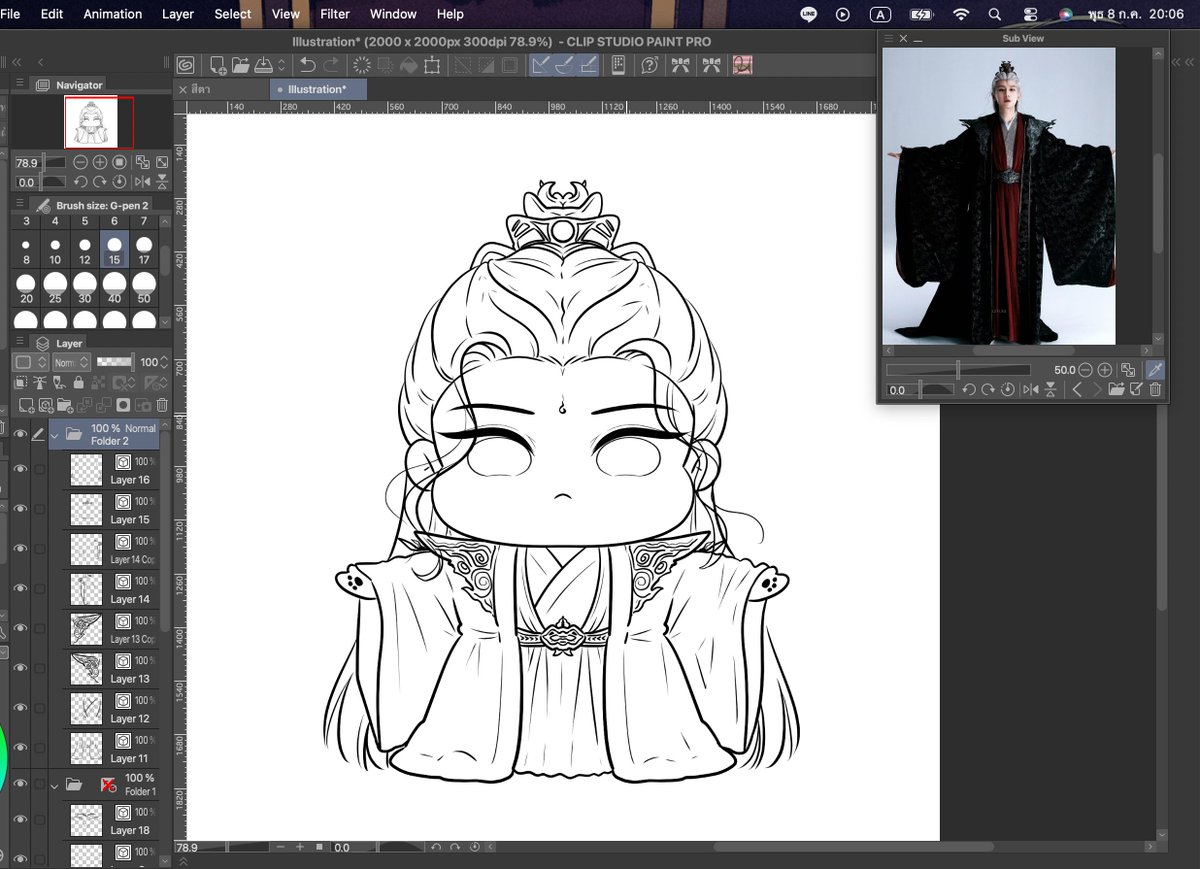Create new raster layer

(26, 405)
